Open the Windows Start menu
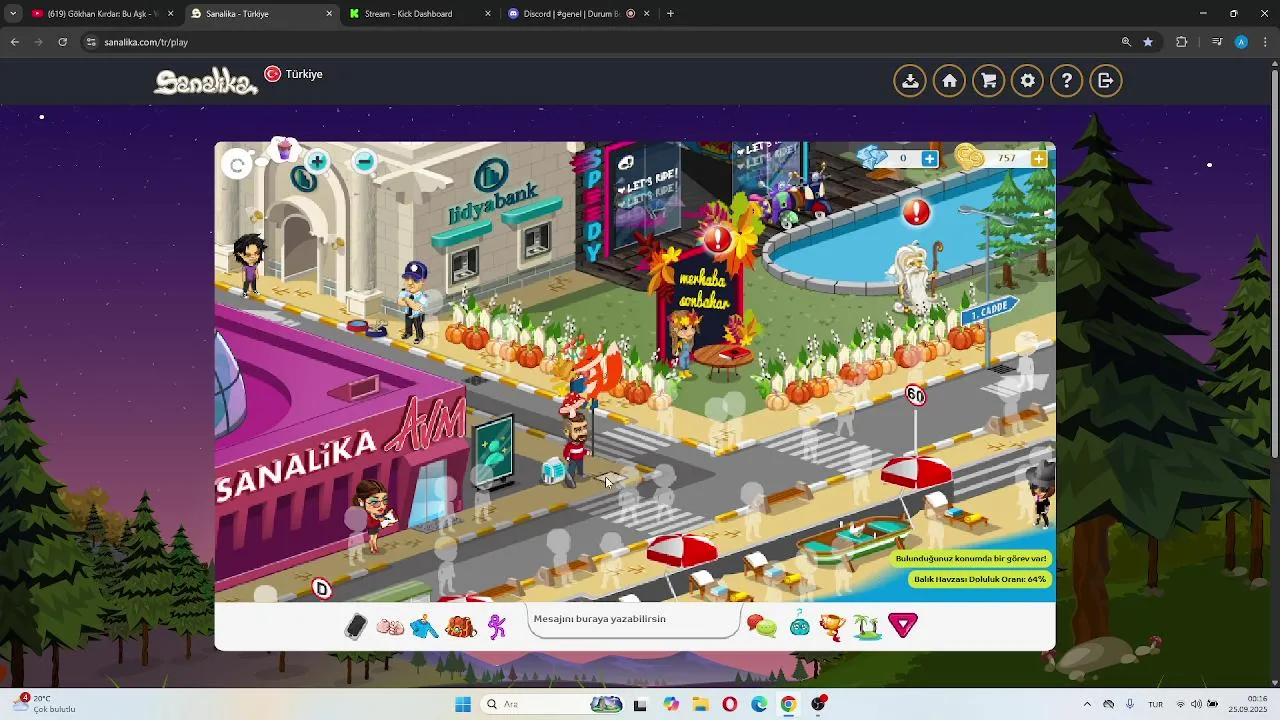 tap(463, 704)
